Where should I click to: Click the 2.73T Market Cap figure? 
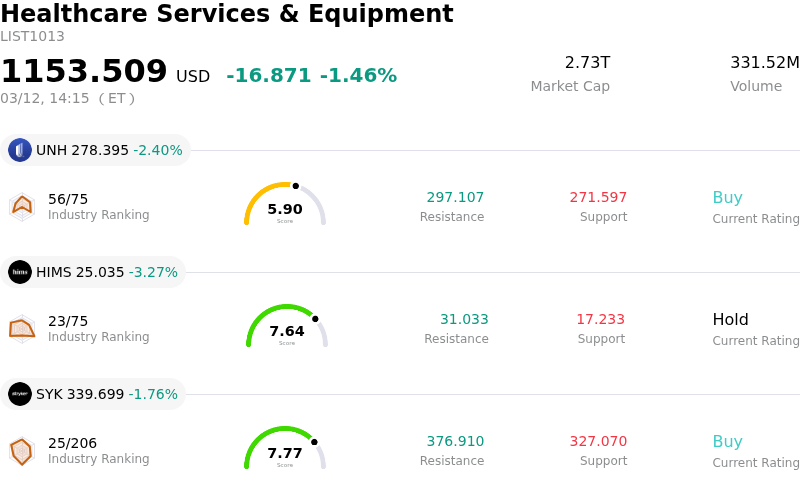click(x=587, y=63)
